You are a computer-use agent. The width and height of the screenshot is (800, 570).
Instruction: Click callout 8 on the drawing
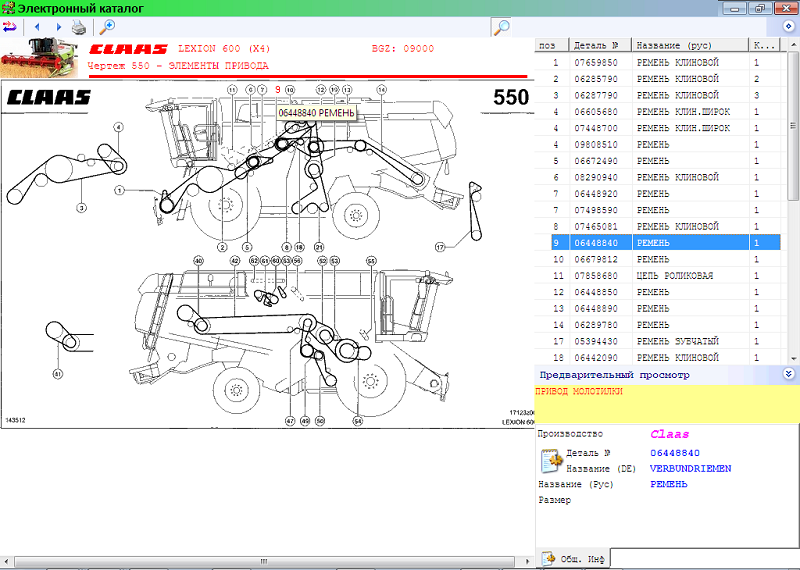(286, 247)
